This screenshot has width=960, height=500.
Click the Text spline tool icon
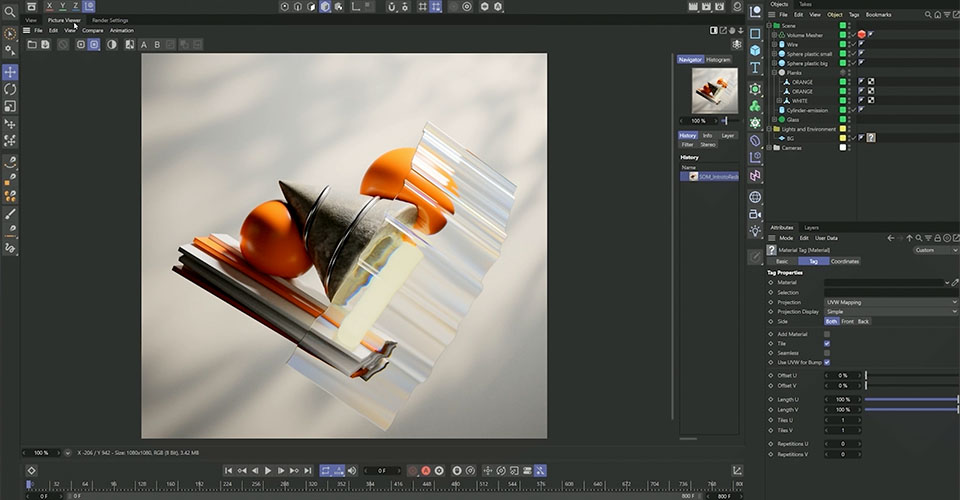pos(755,67)
